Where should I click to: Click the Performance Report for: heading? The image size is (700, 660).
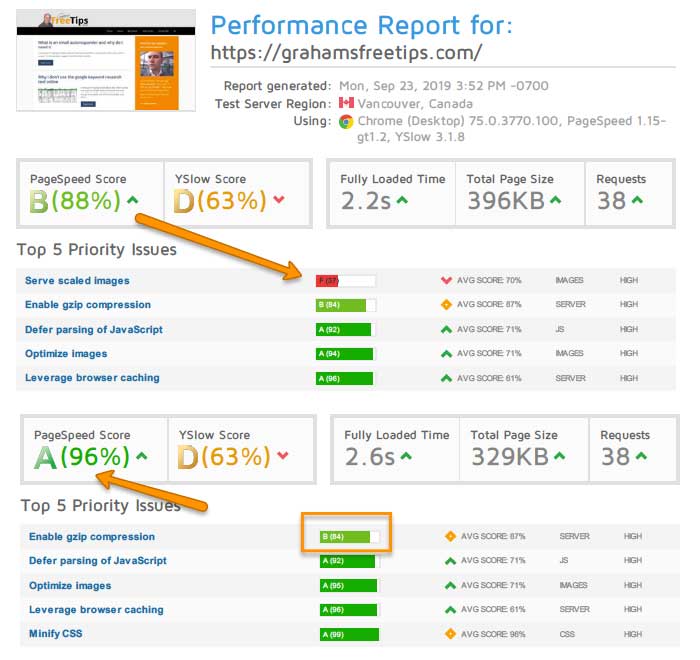(361, 25)
